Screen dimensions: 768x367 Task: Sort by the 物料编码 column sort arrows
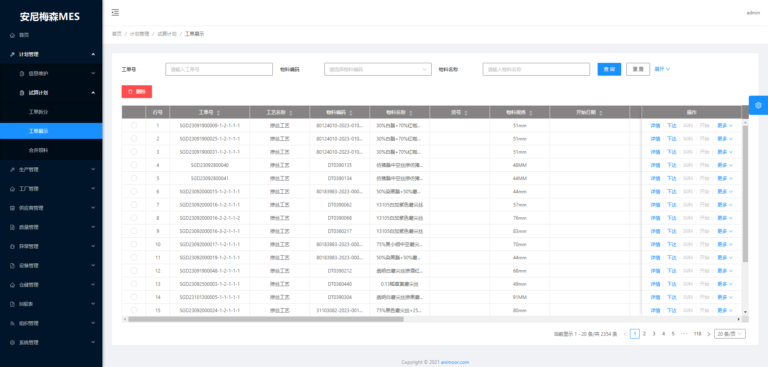pyautogui.click(x=350, y=113)
